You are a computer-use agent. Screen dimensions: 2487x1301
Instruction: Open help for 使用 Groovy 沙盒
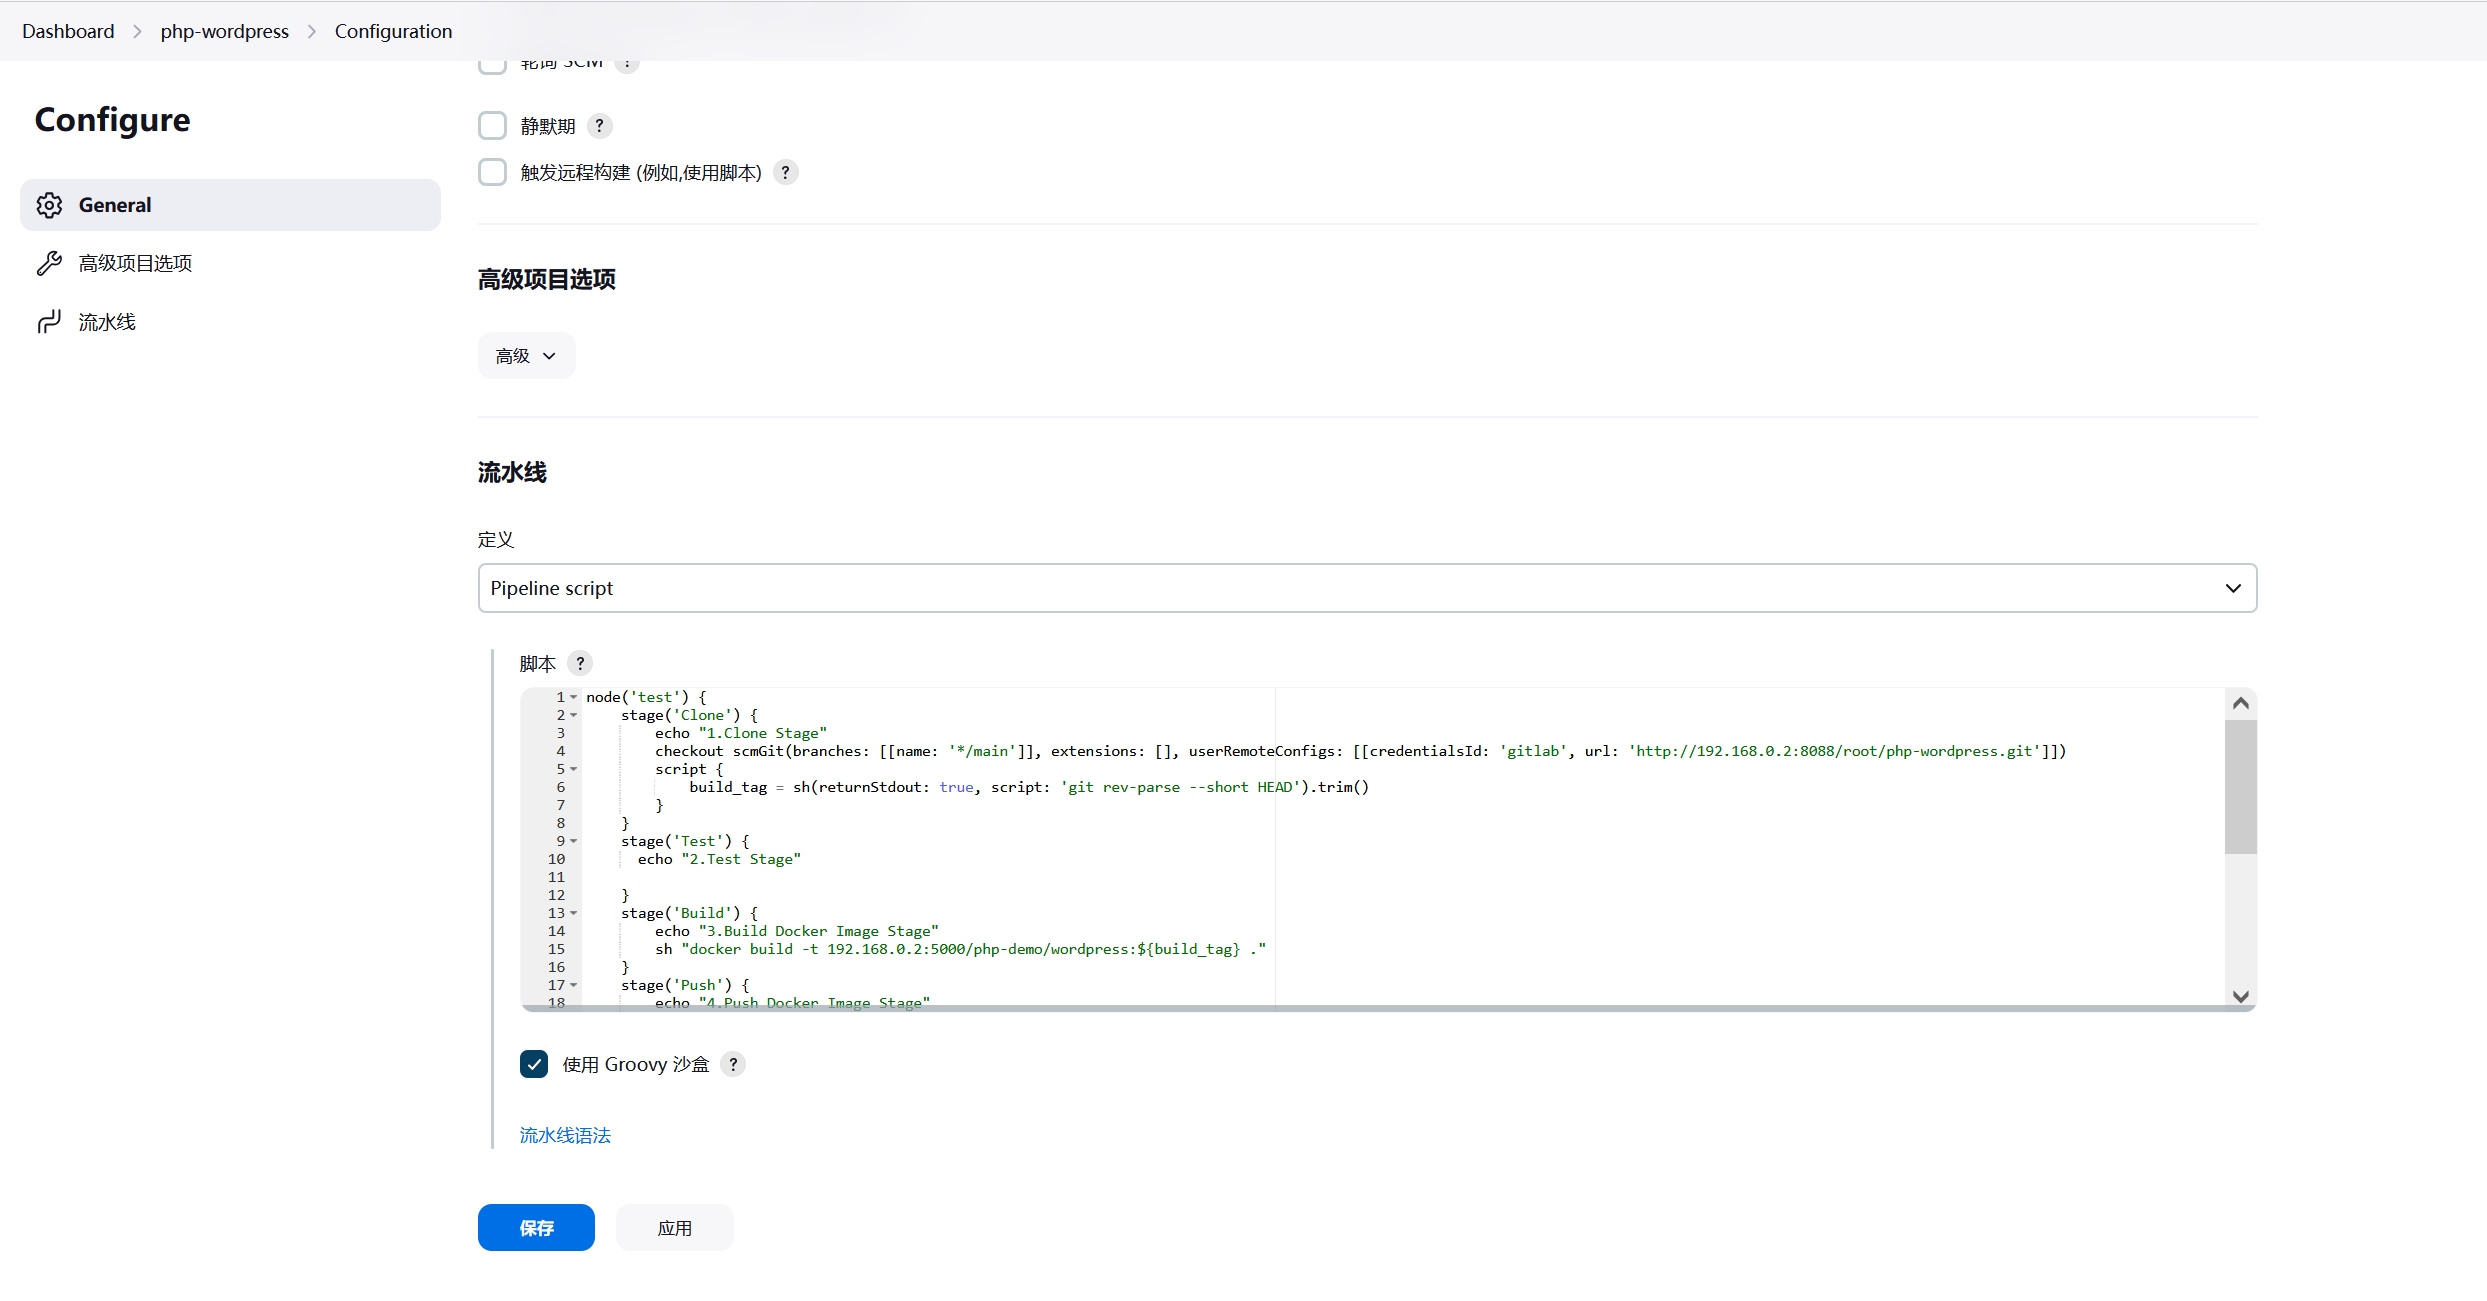point(733,1064)
